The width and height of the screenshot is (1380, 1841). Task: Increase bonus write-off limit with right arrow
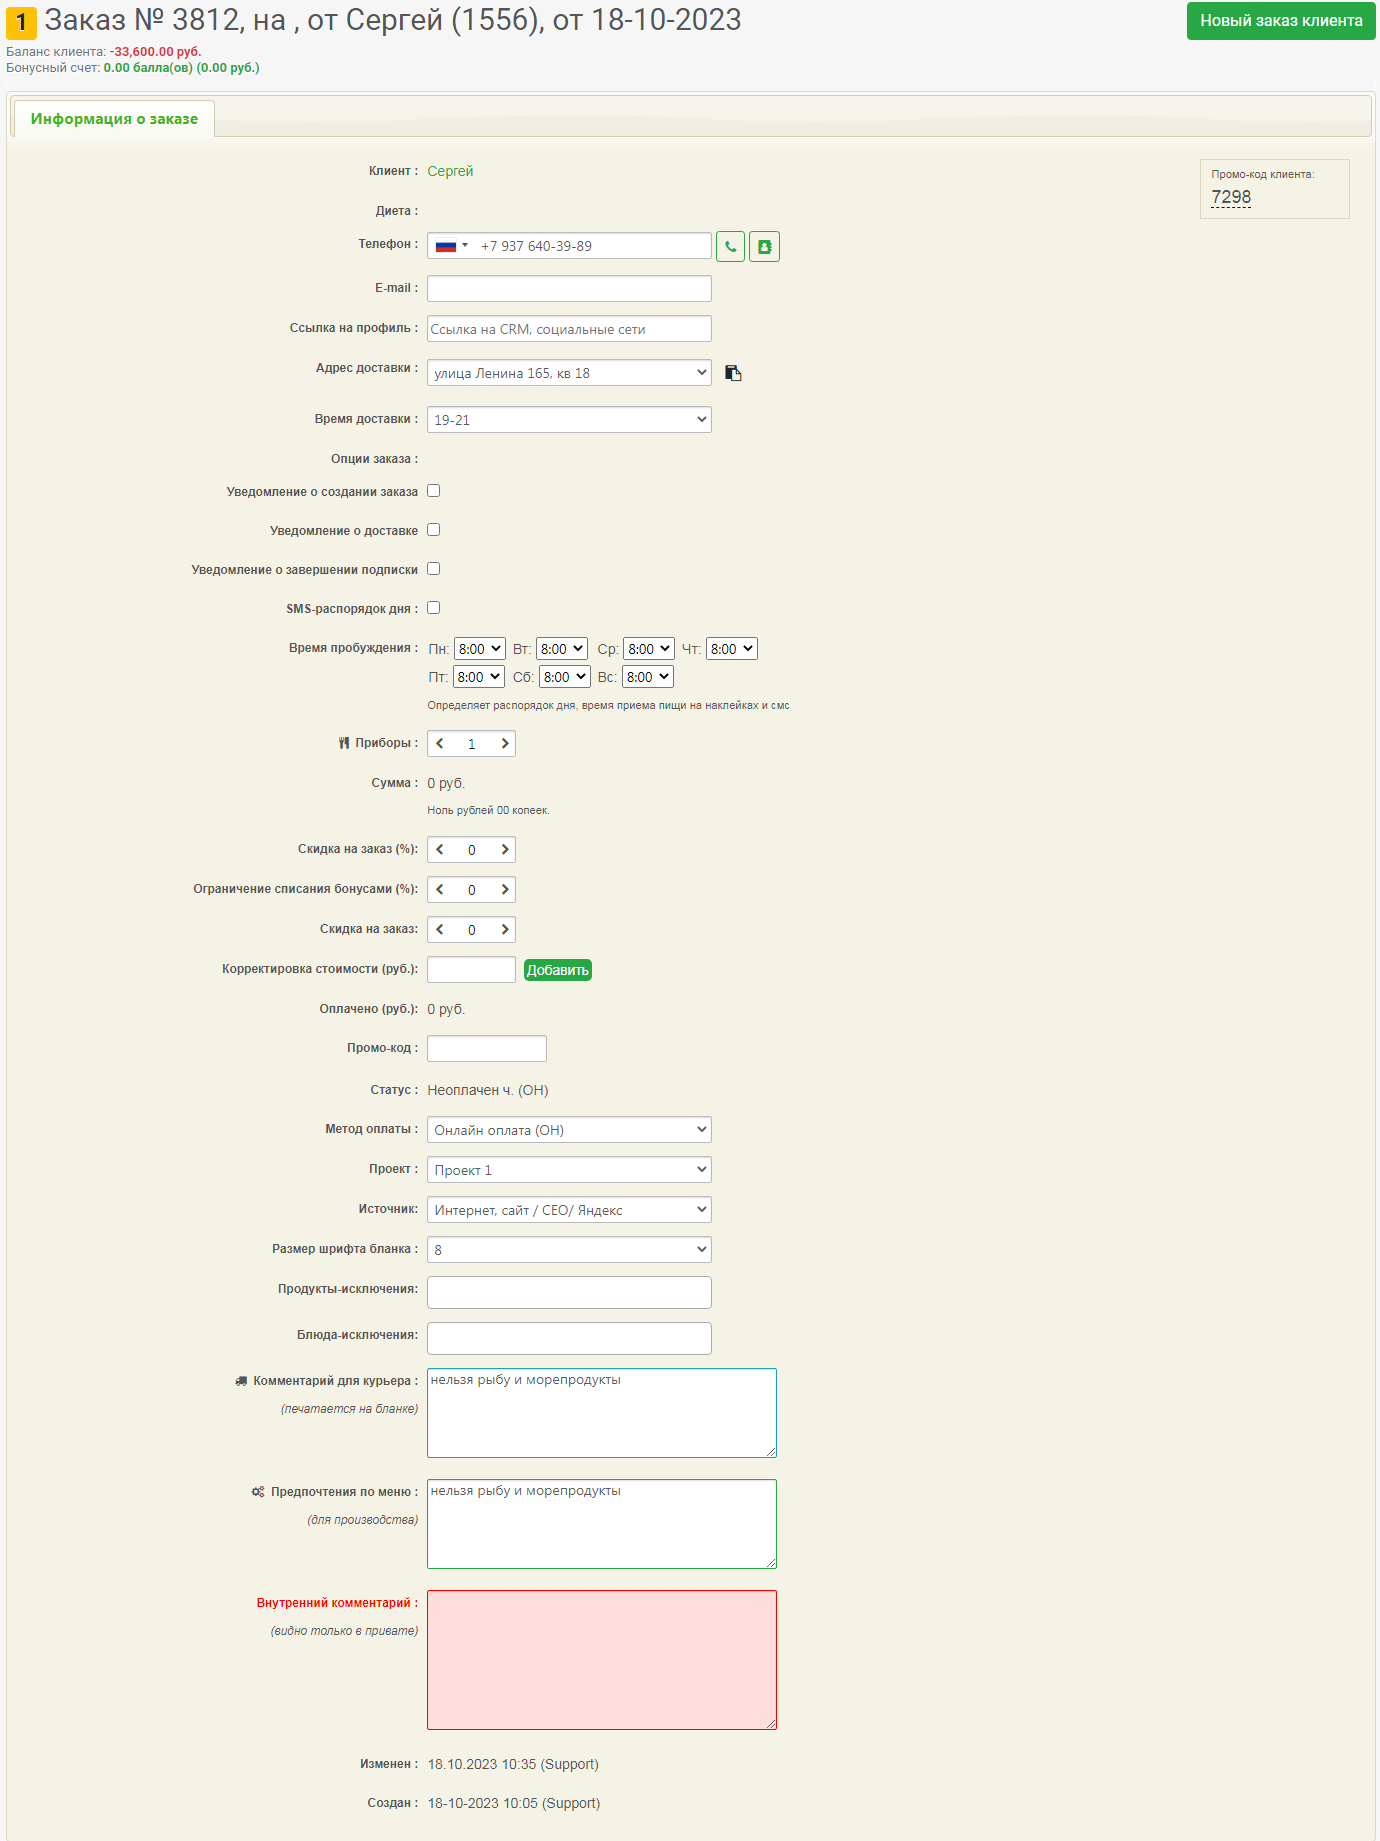(505, 890)
